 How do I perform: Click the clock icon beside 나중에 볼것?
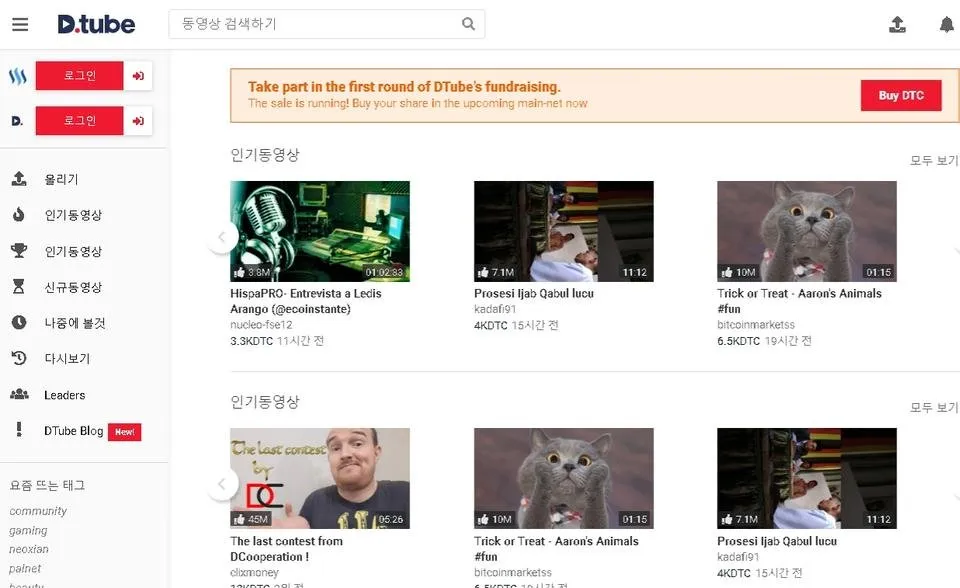[19, 322]
